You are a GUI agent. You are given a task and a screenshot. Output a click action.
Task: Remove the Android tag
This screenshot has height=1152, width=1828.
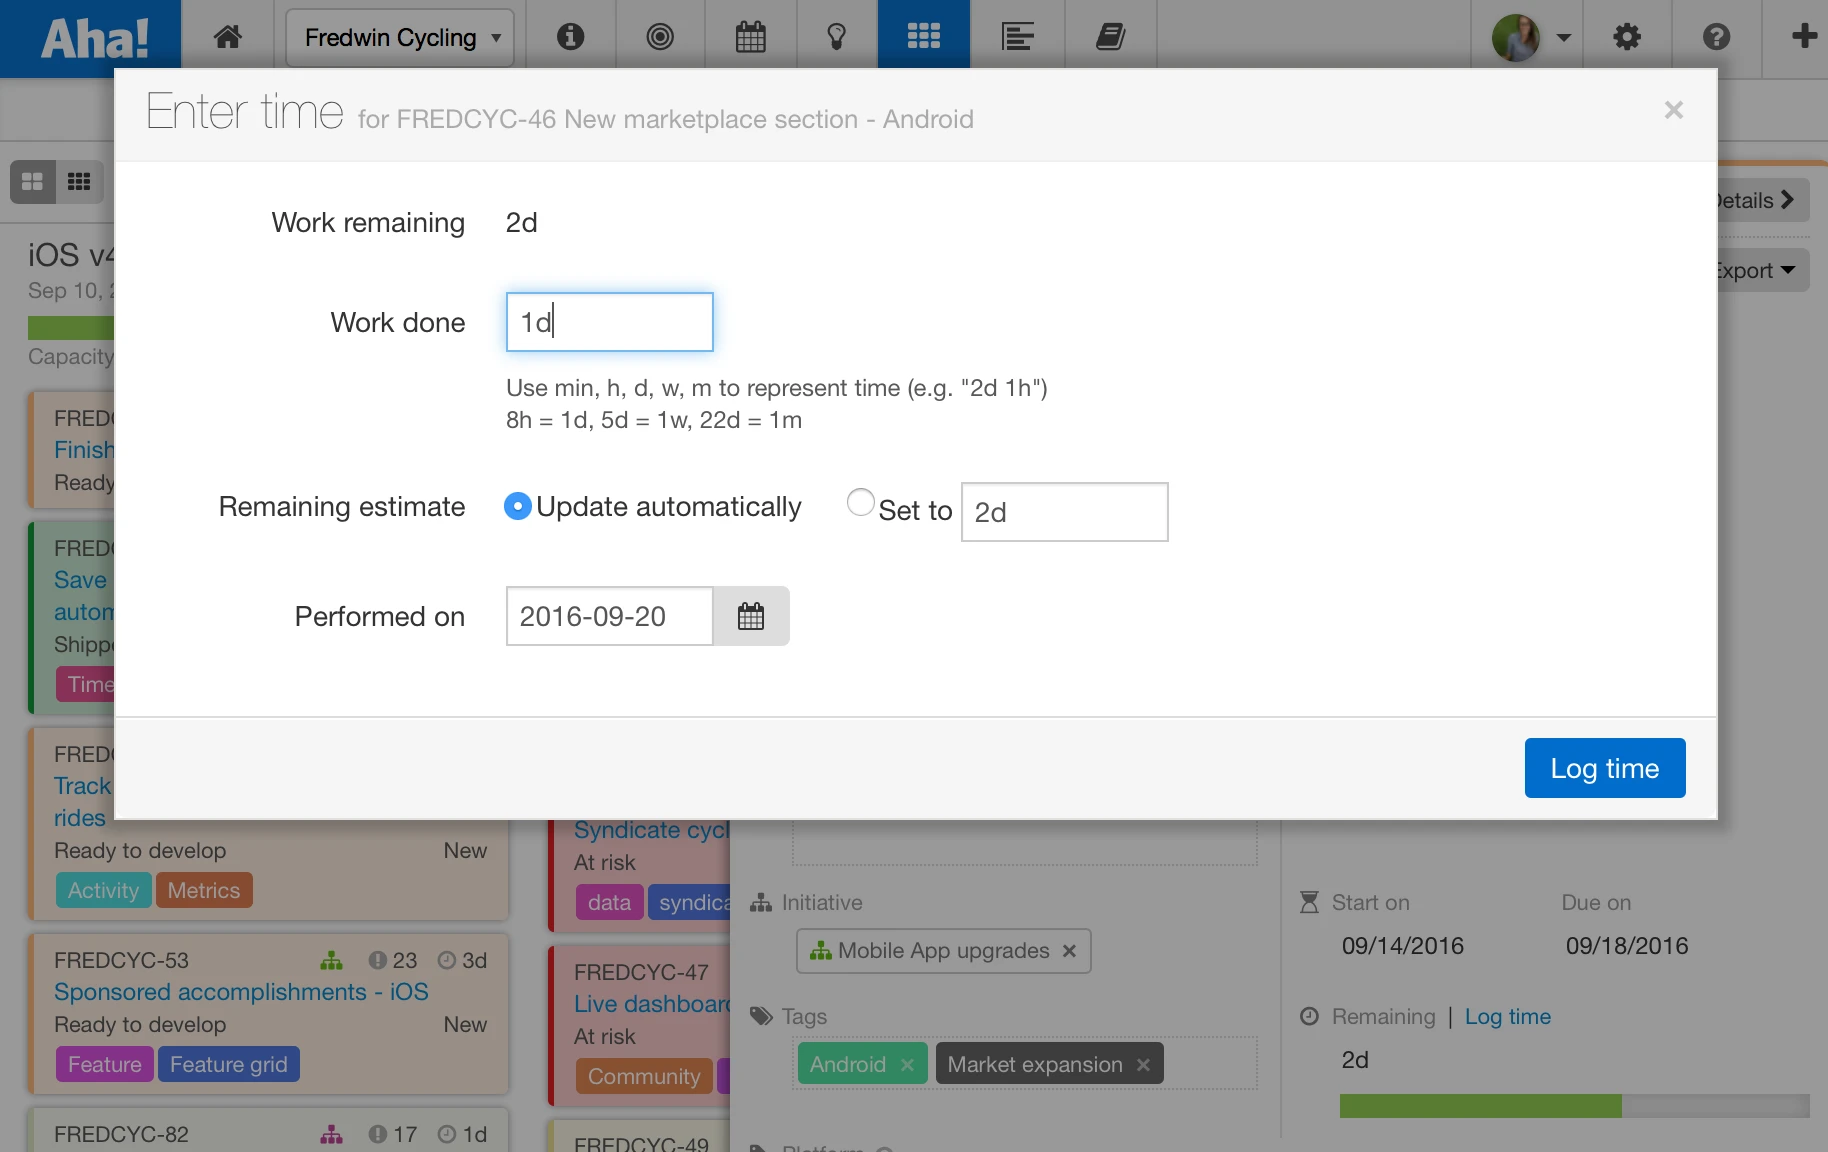[x=907, y=1065]
